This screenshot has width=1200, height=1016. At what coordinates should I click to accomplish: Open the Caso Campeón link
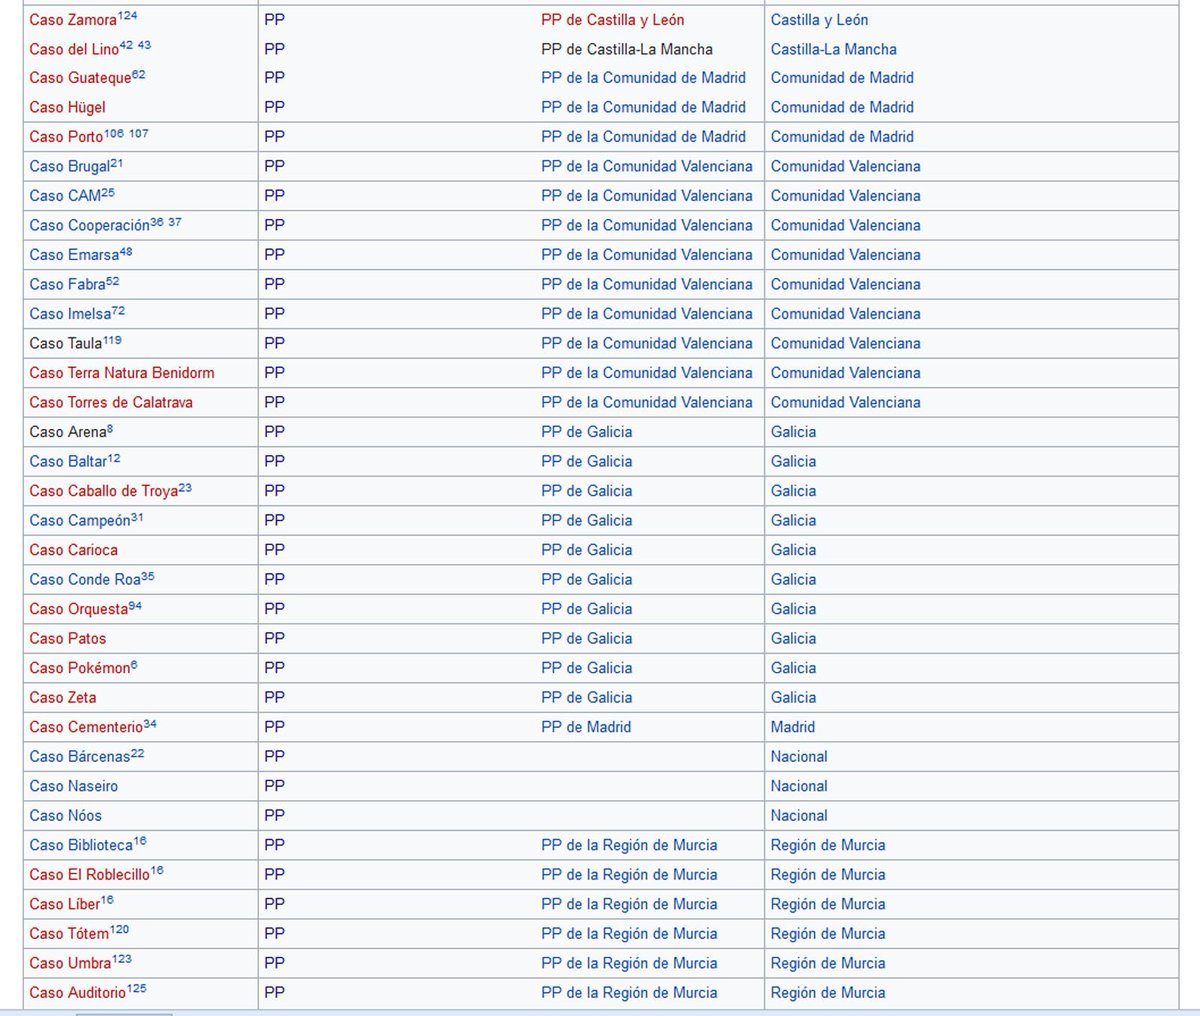[x=80, y=521]
